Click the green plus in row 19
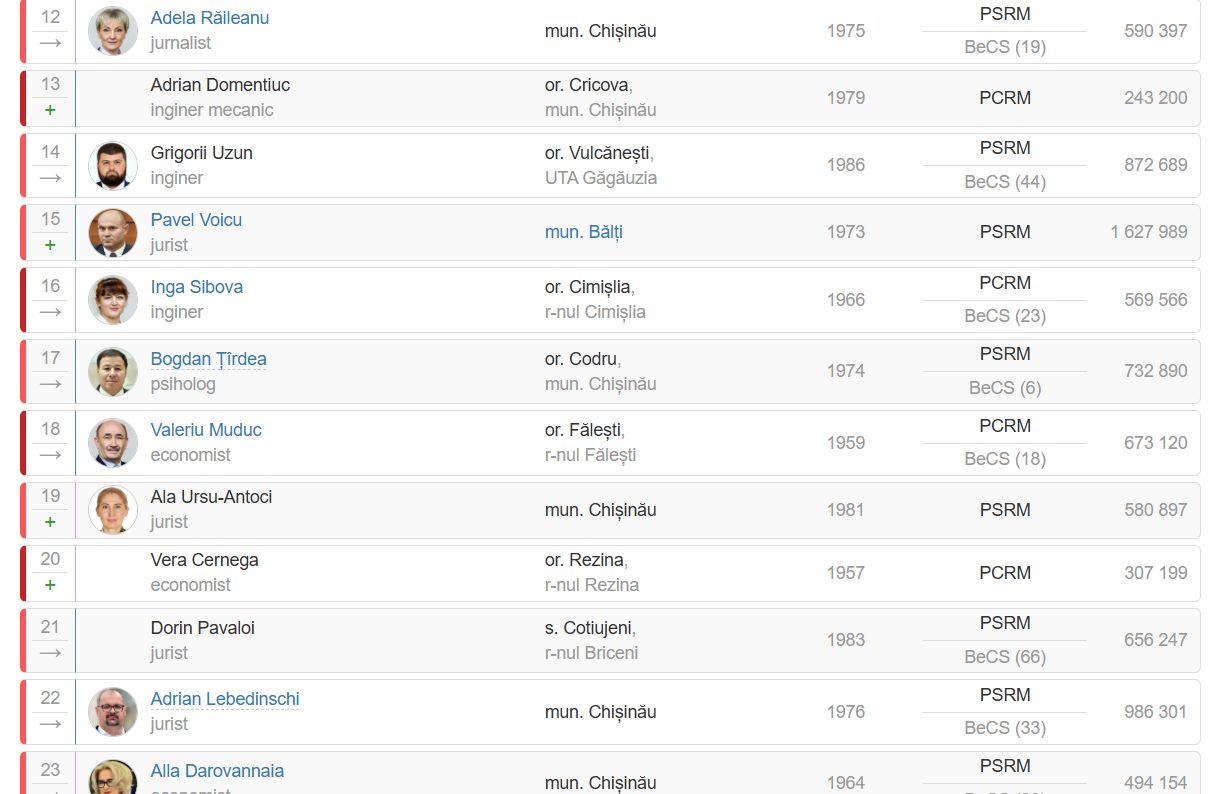Screen dimensions: 1224x794 click(50, 522)
